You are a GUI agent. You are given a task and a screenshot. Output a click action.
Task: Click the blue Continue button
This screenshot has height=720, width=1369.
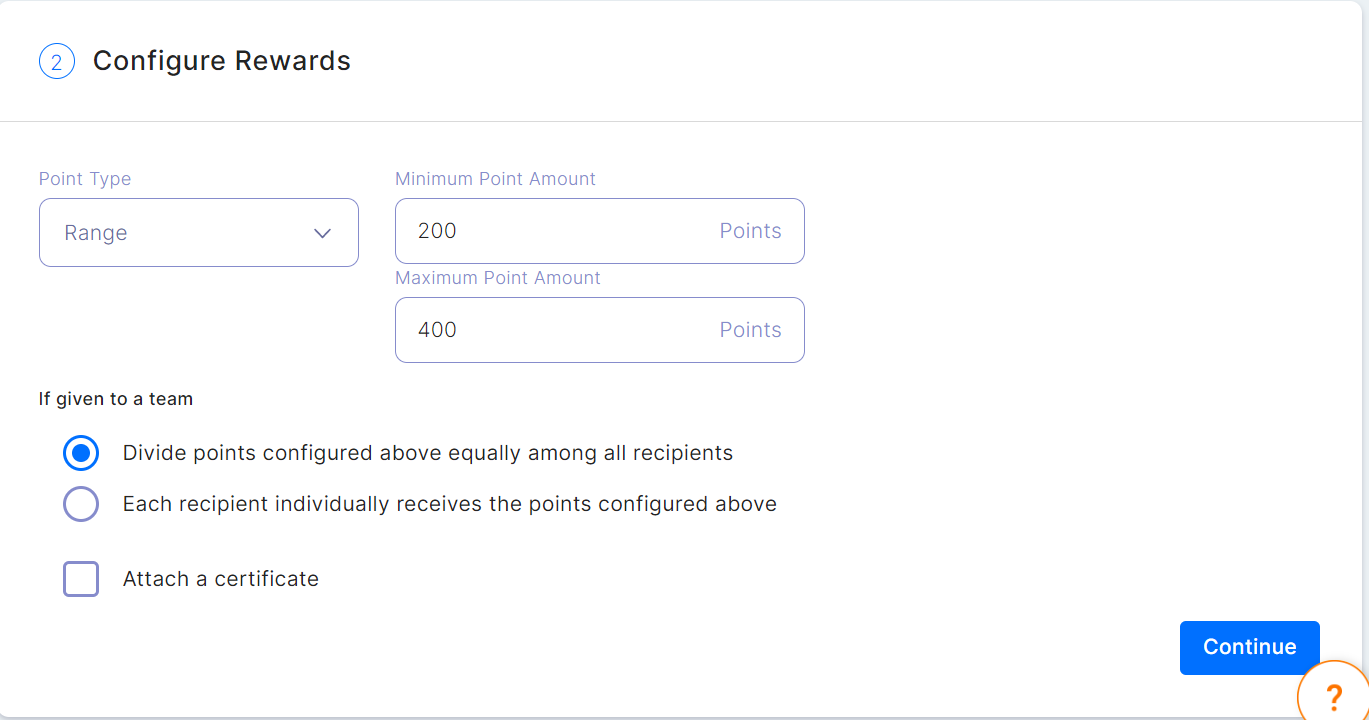coord(1250,647)
